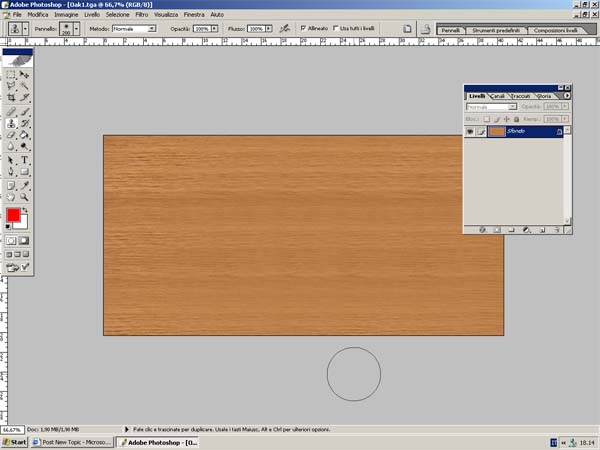Click the Sfondo layer thumbnail

point(497,131)
